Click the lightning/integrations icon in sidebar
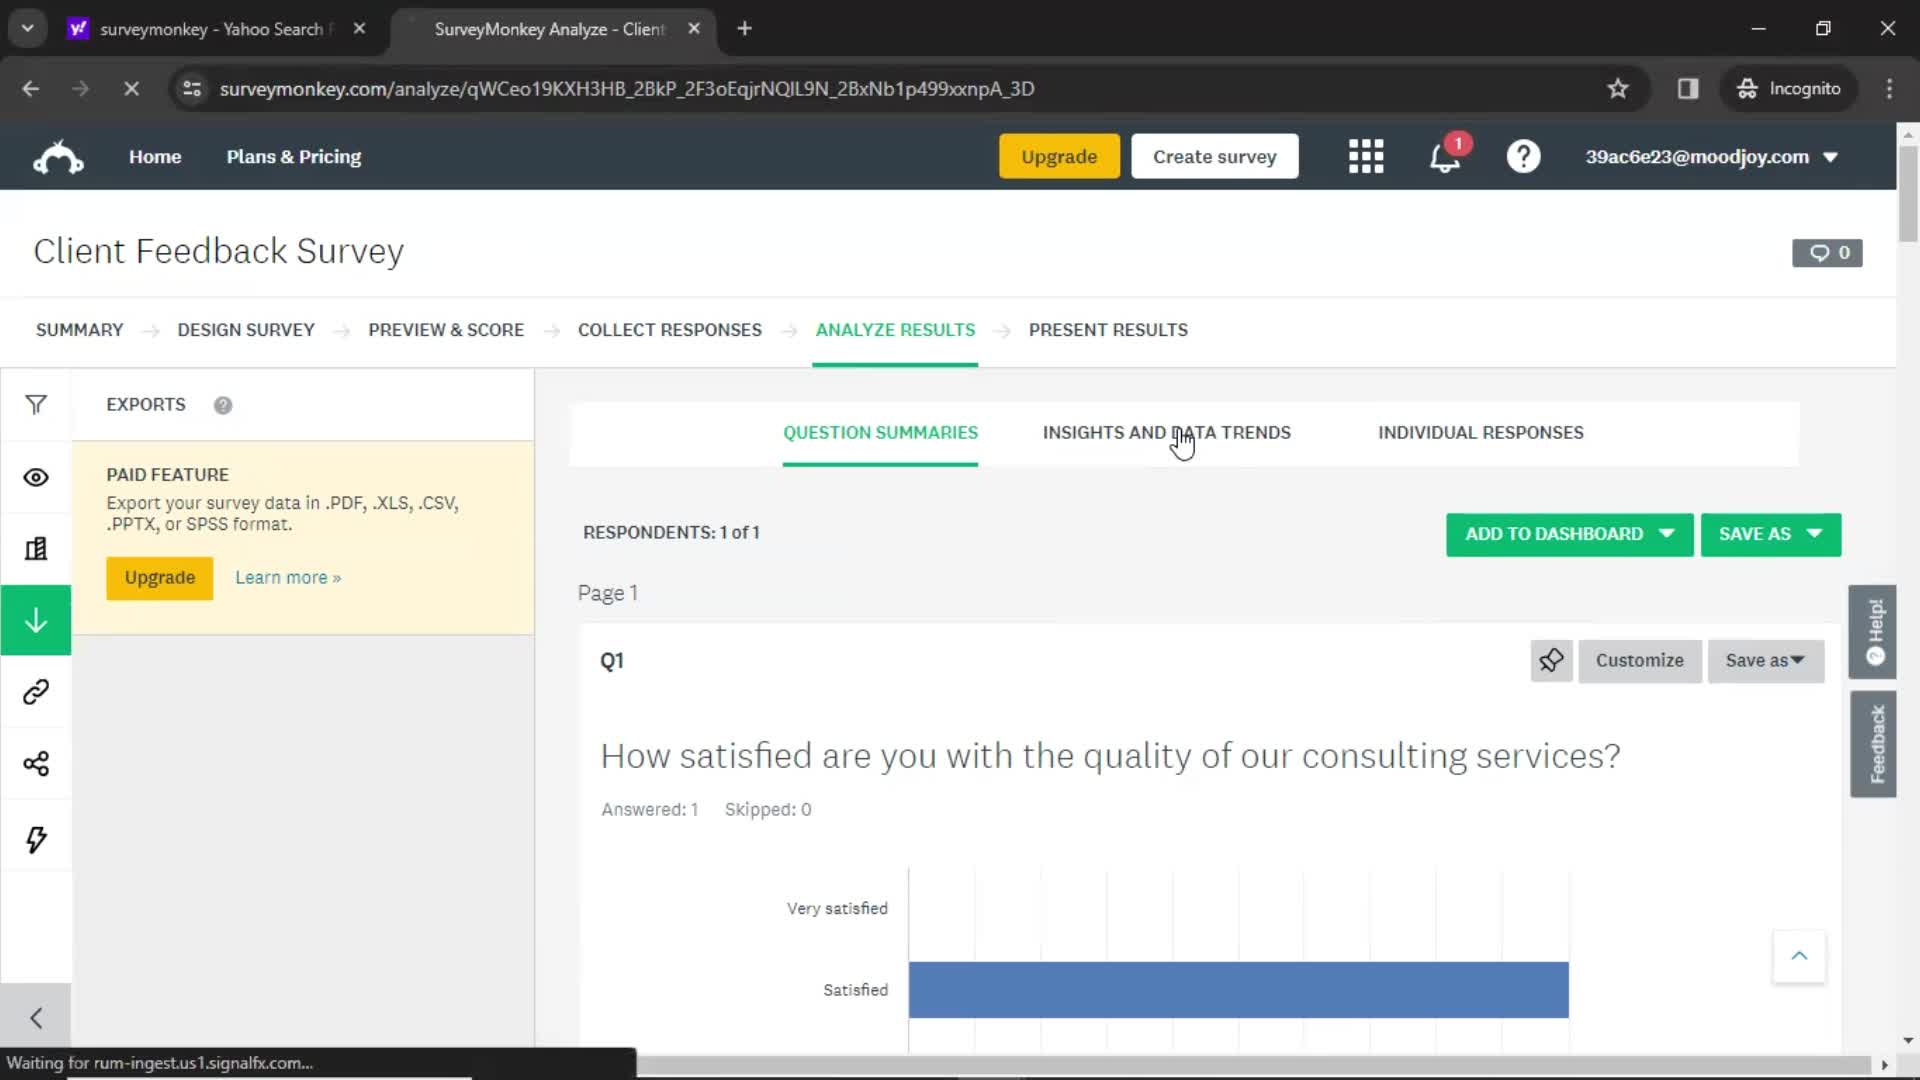The image size is (1920, 1080). click(x=36, y=839)
